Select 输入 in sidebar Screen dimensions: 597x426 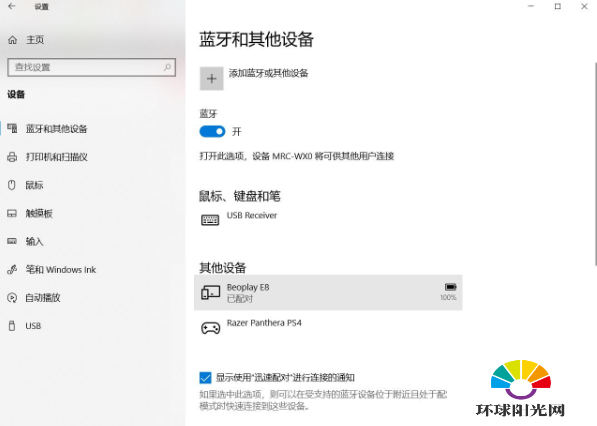pyautogui.click(x=34, y=241)
